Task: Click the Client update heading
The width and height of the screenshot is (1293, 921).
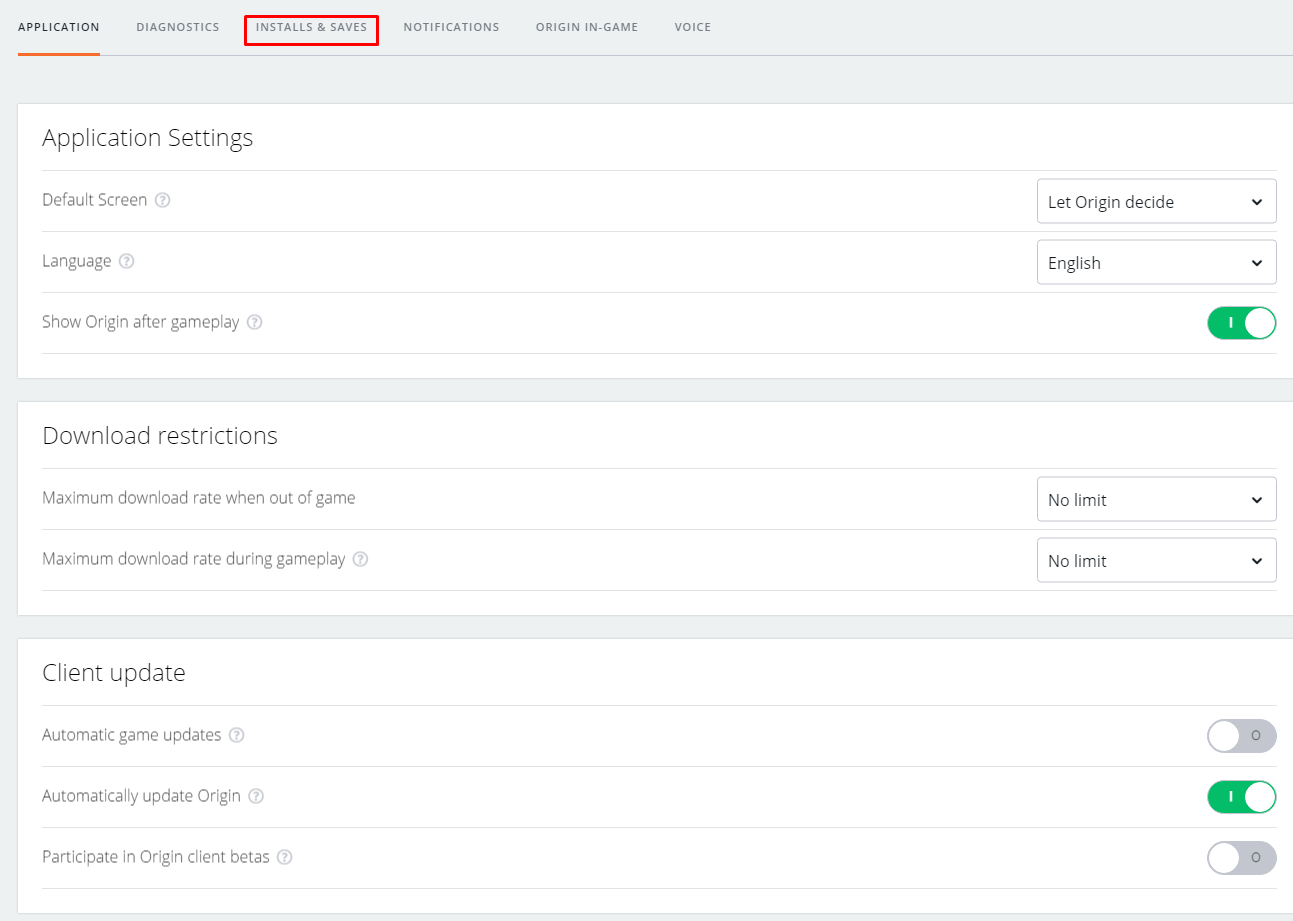Action: click(x=114, y=672)
